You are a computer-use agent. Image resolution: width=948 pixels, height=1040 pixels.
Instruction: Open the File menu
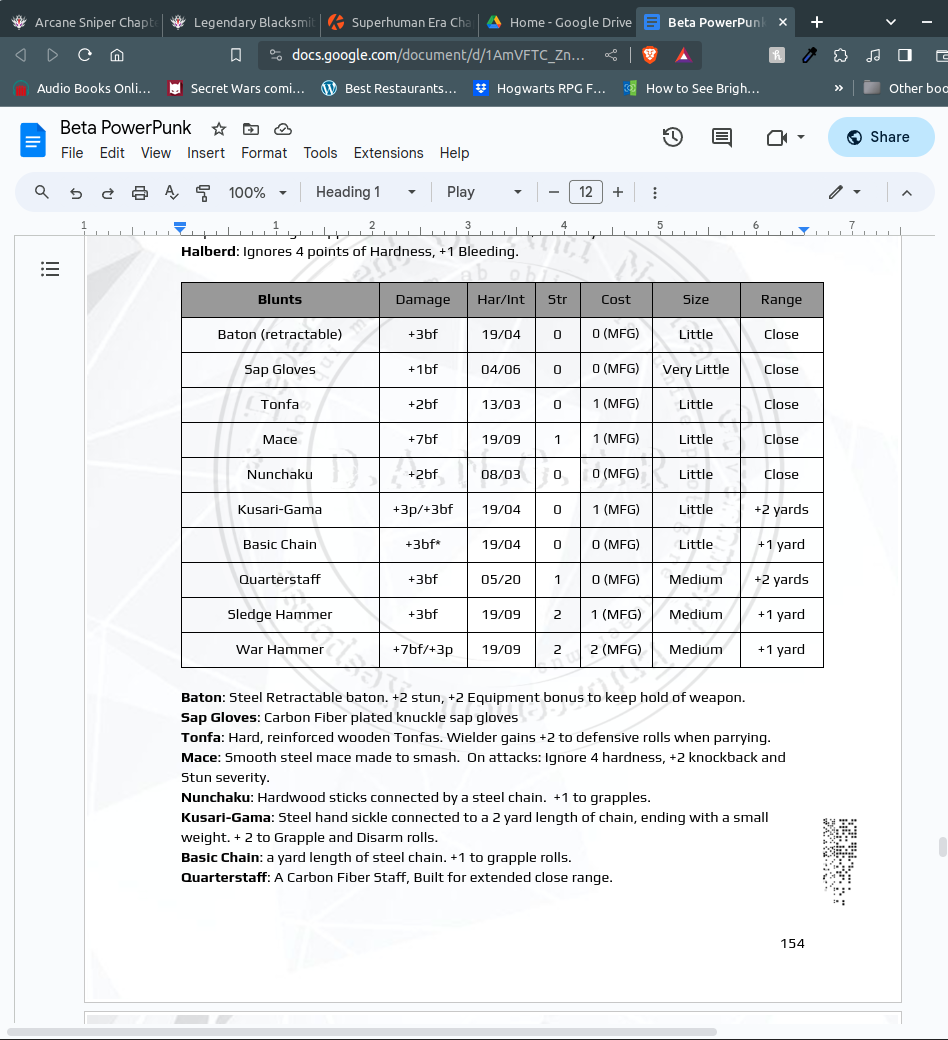pyautogui.click(x=72, y=153)
